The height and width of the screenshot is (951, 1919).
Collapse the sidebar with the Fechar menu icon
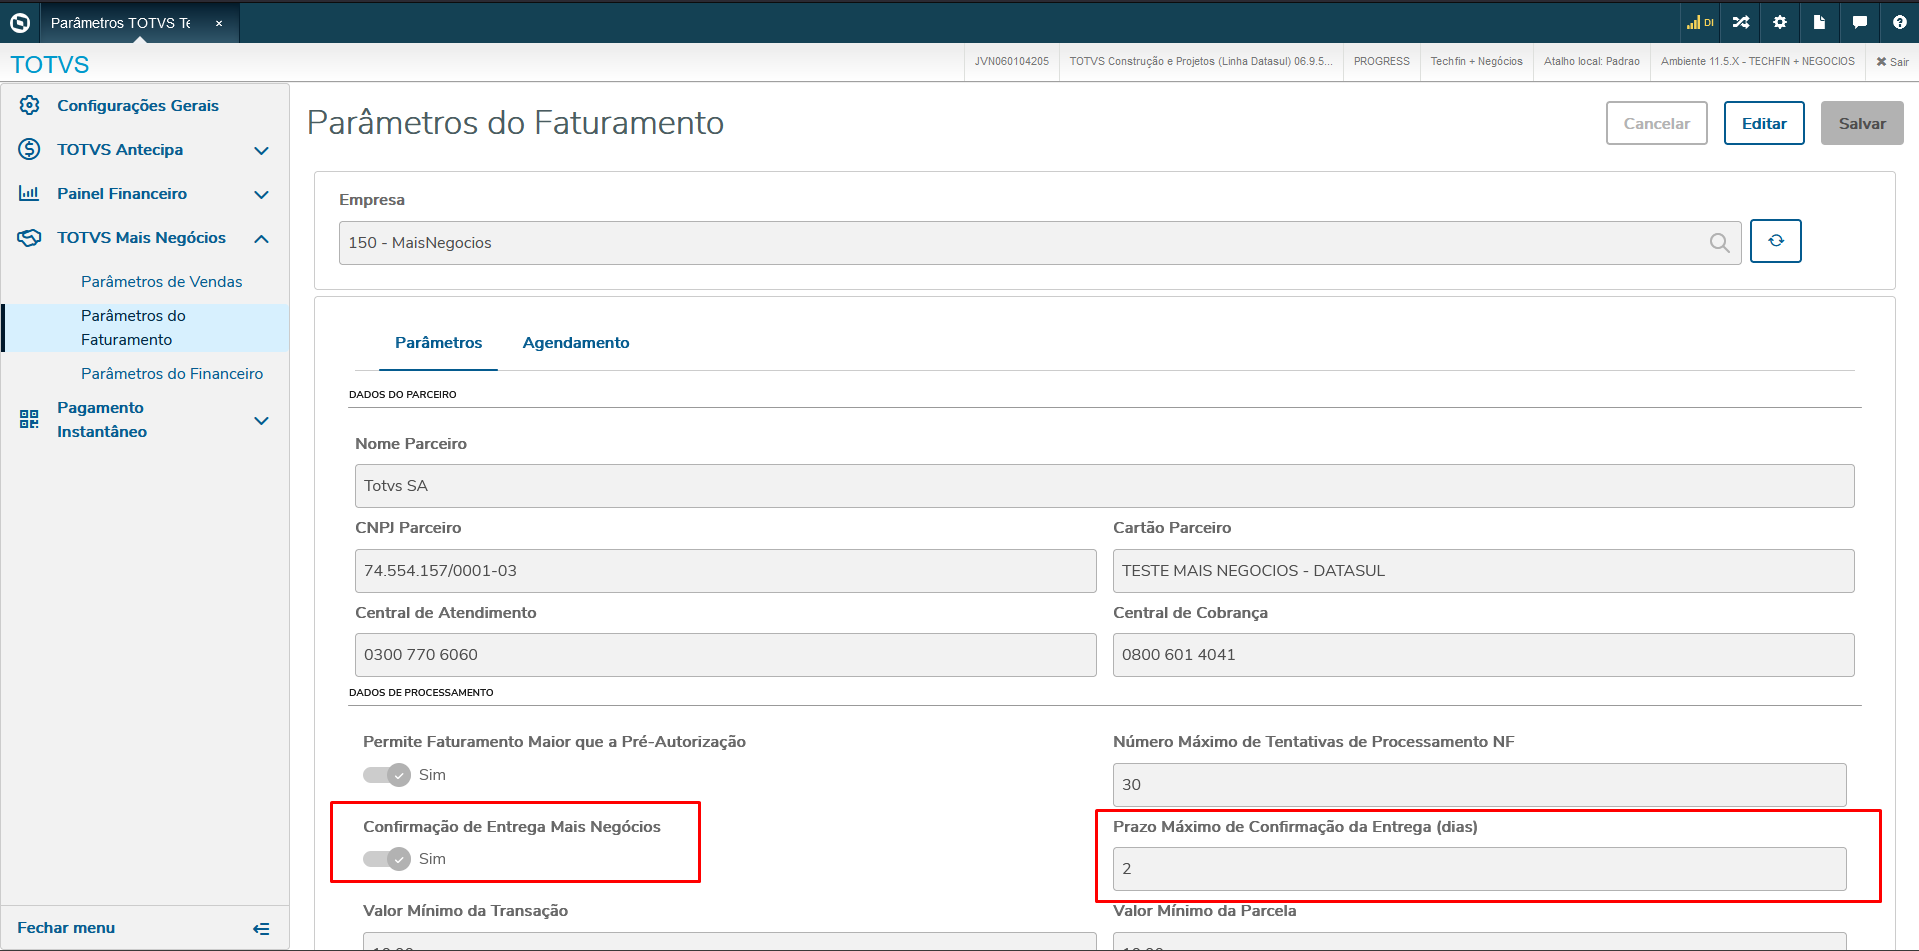261,929
